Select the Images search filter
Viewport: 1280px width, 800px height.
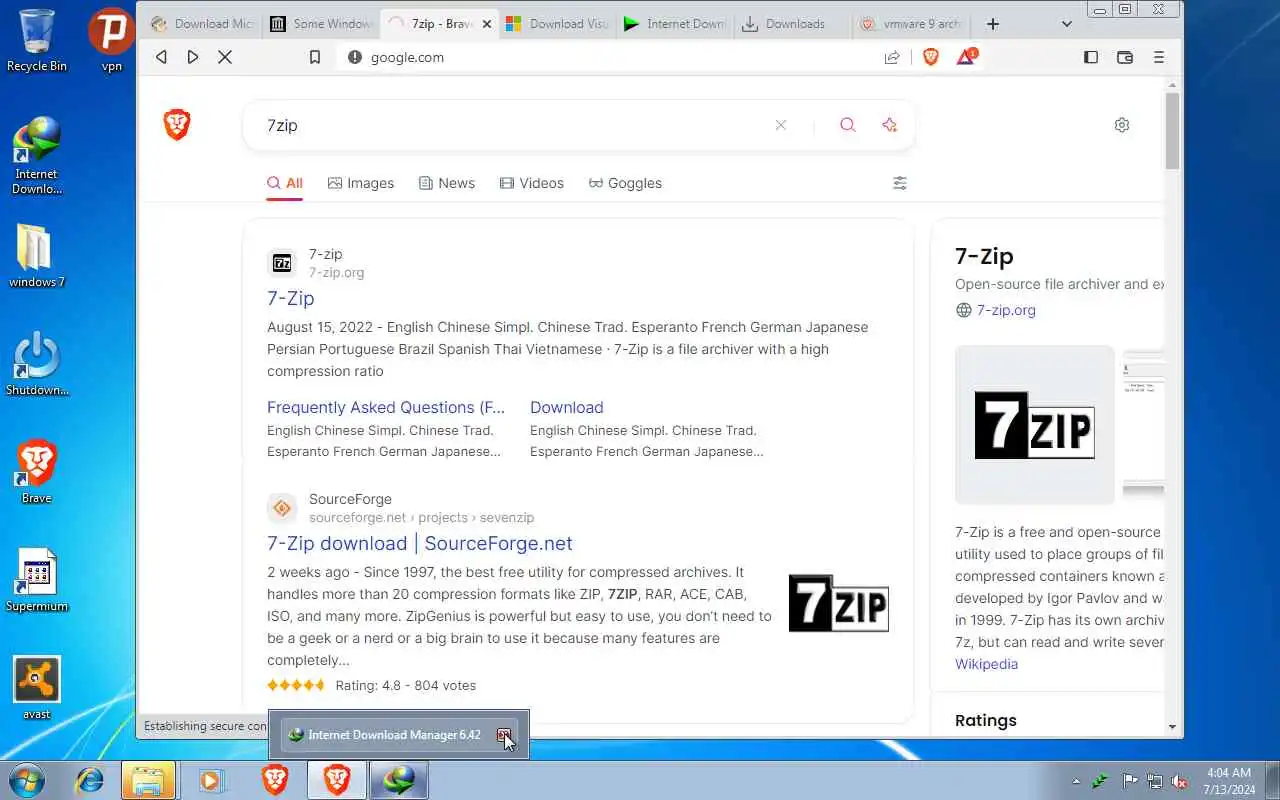[x=361, y=183]
